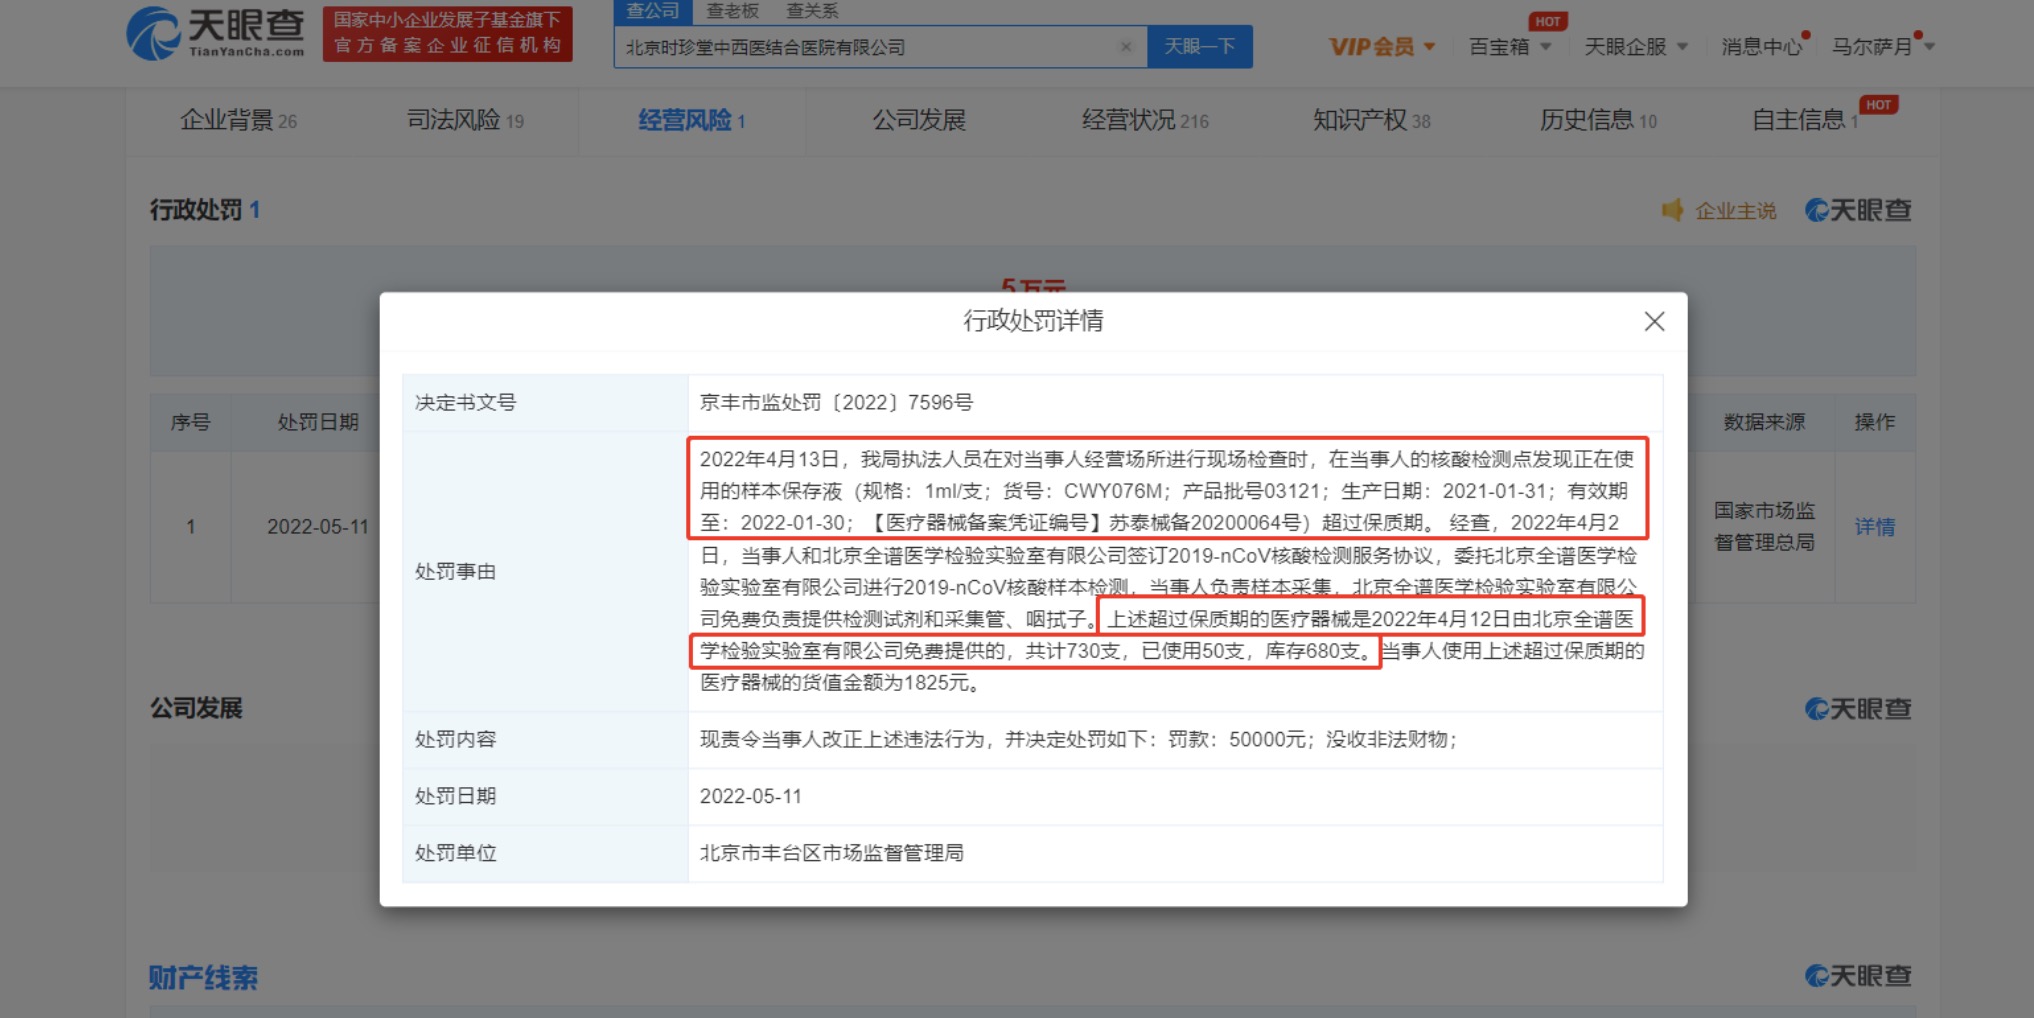Click the 天眼一下 search button
The height and width of the screenshot is (1018, 2034).
point(1199,47)
